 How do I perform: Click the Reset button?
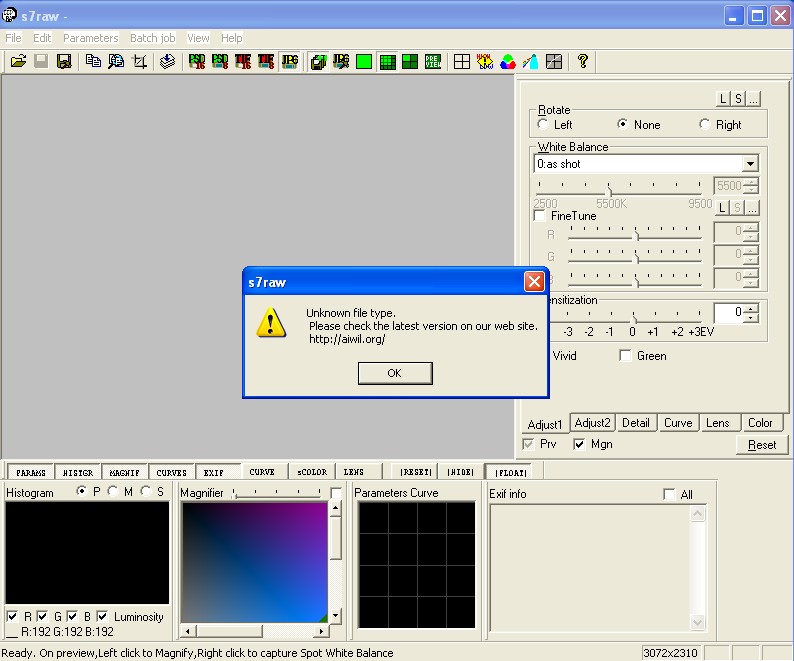tap(761, 445)
